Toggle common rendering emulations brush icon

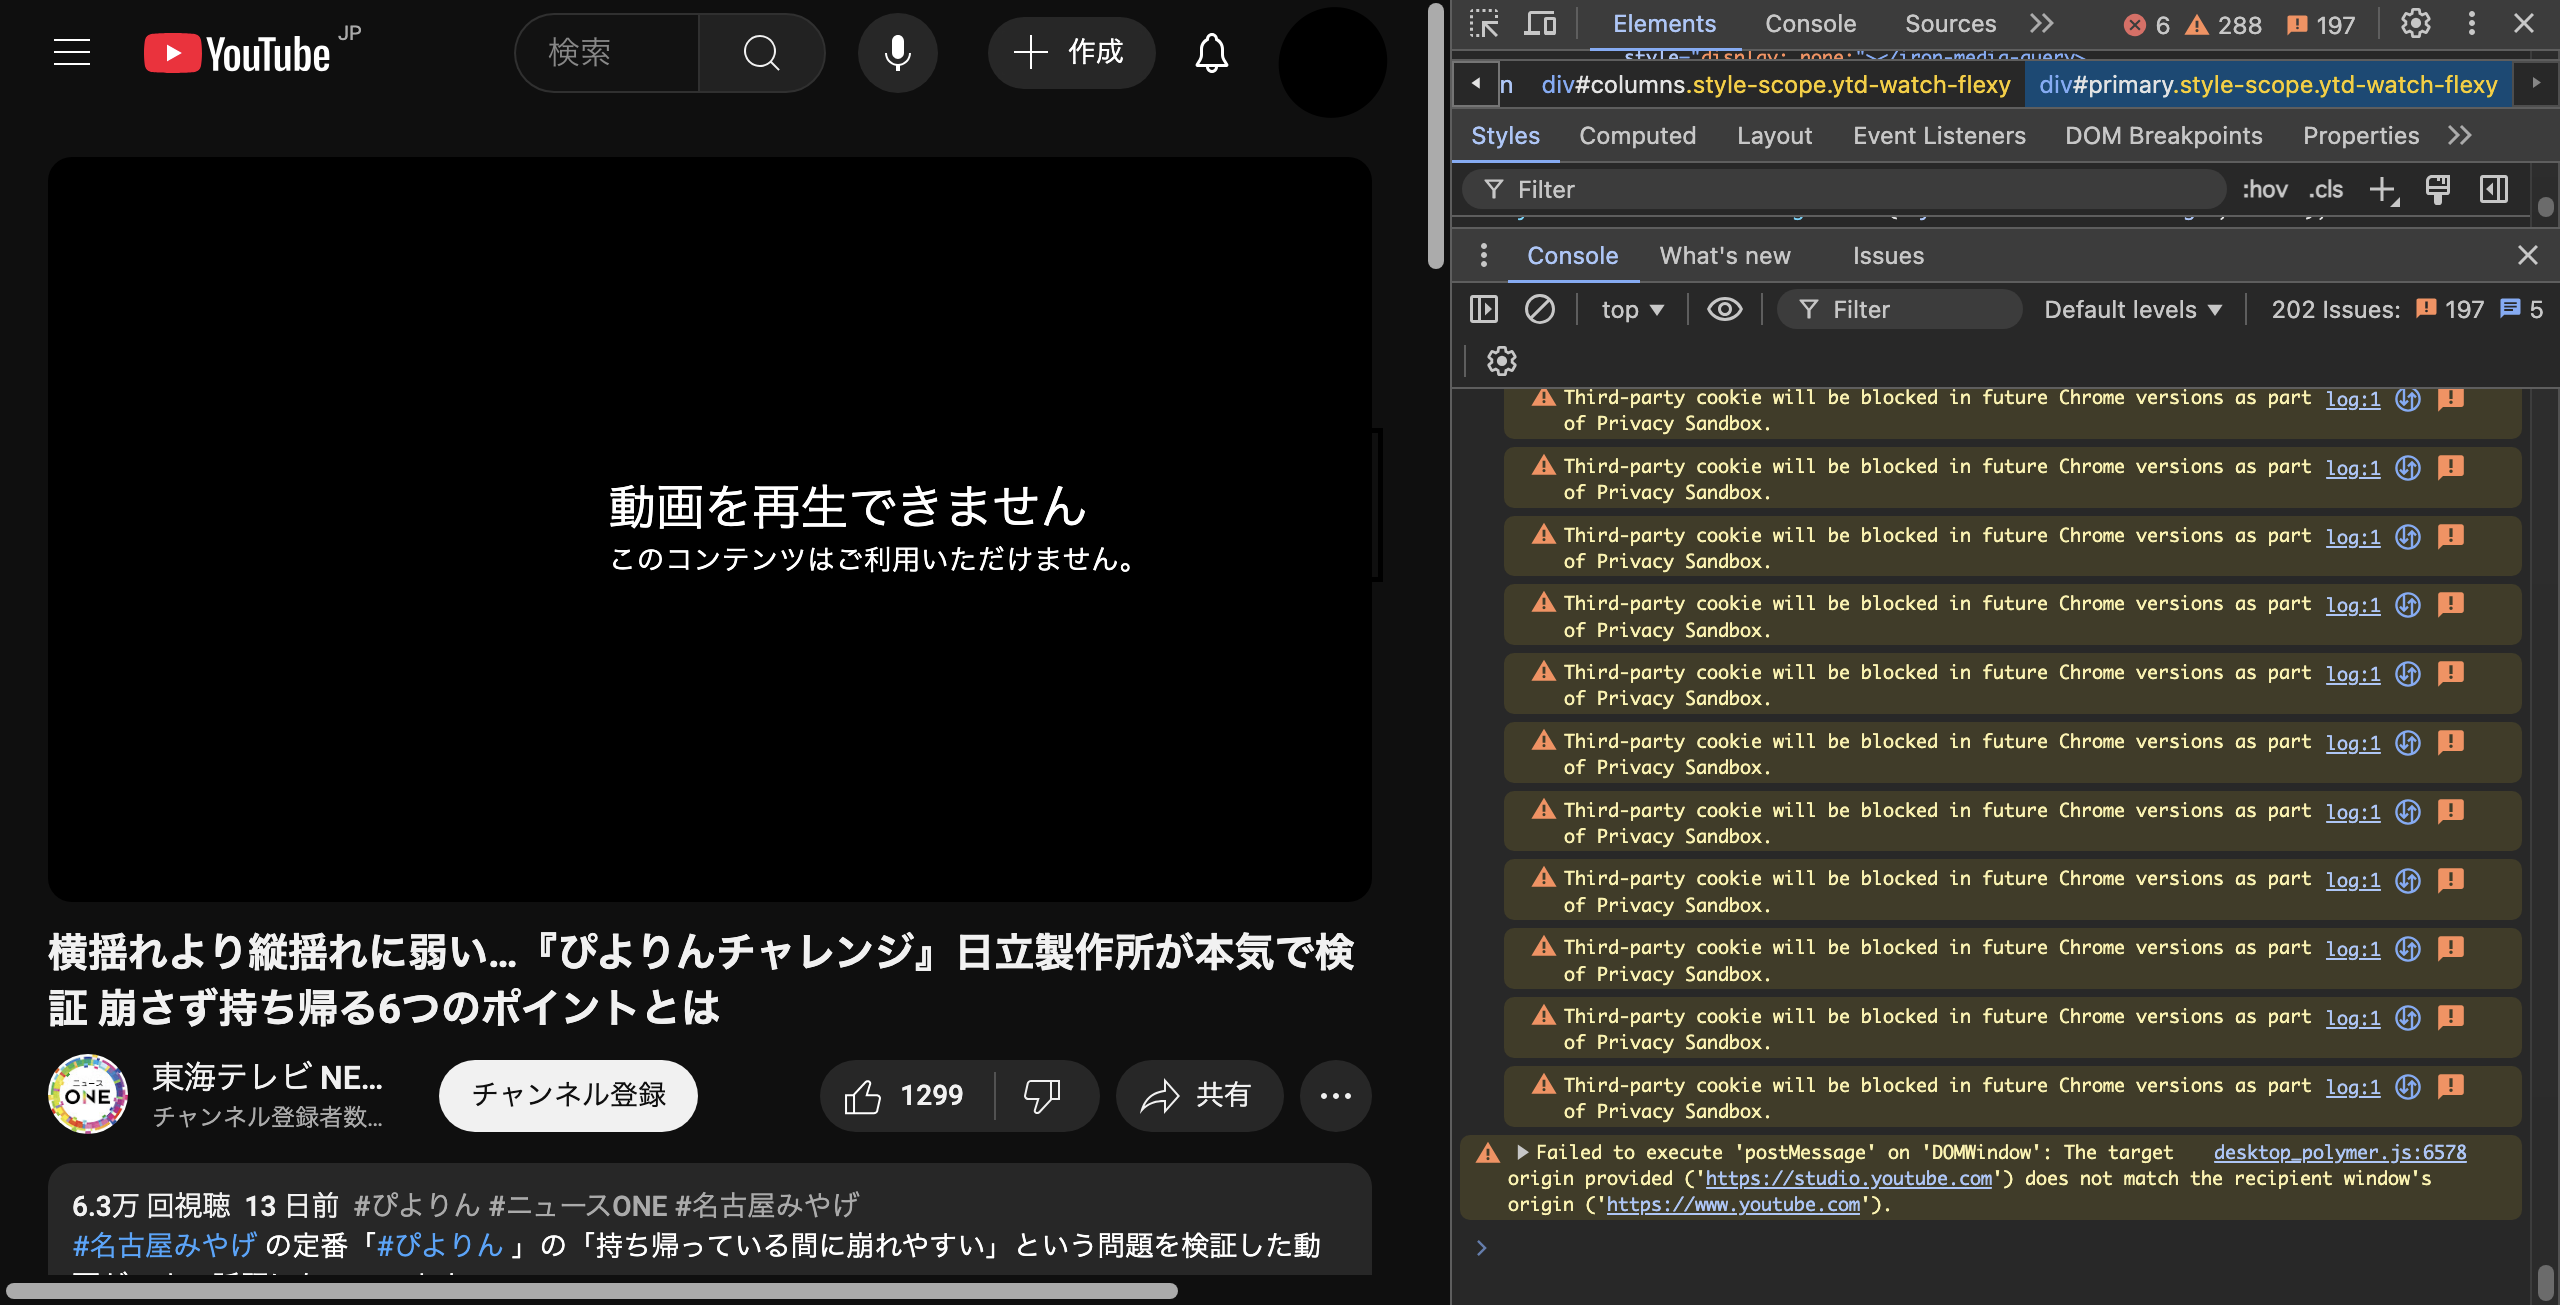click(2438, 189)
